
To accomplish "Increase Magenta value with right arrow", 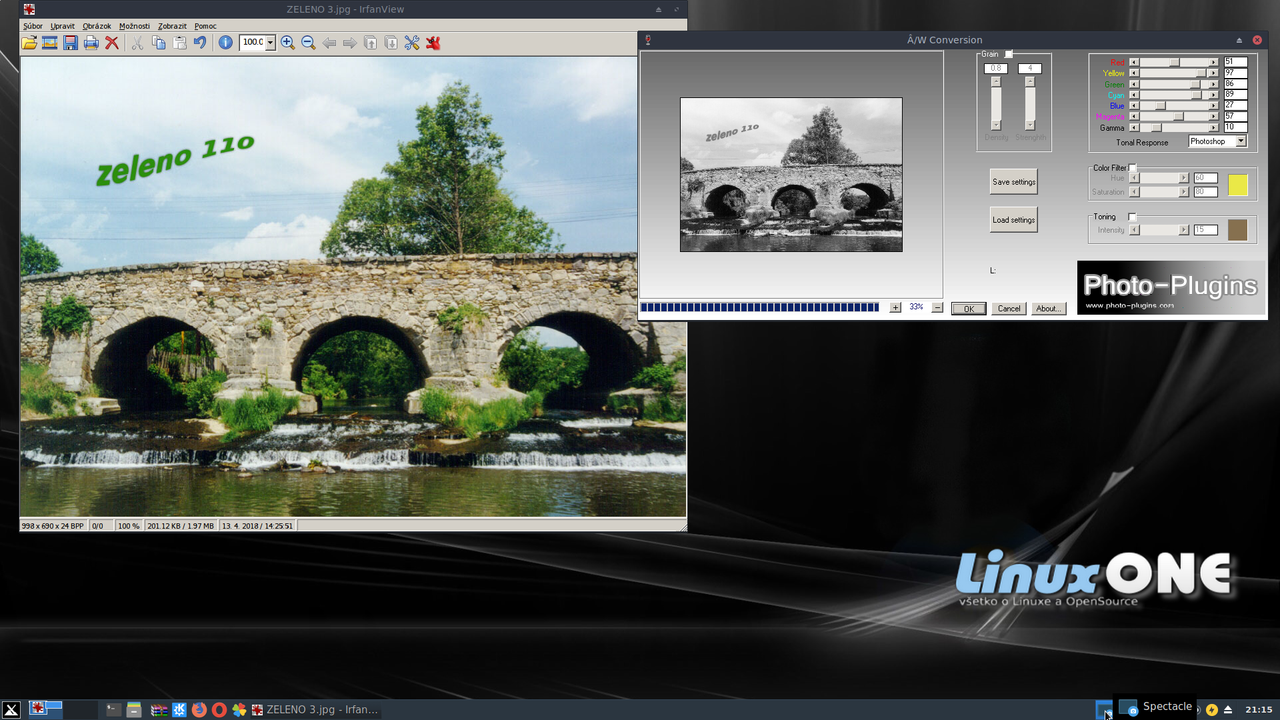I will point(1214,117).
